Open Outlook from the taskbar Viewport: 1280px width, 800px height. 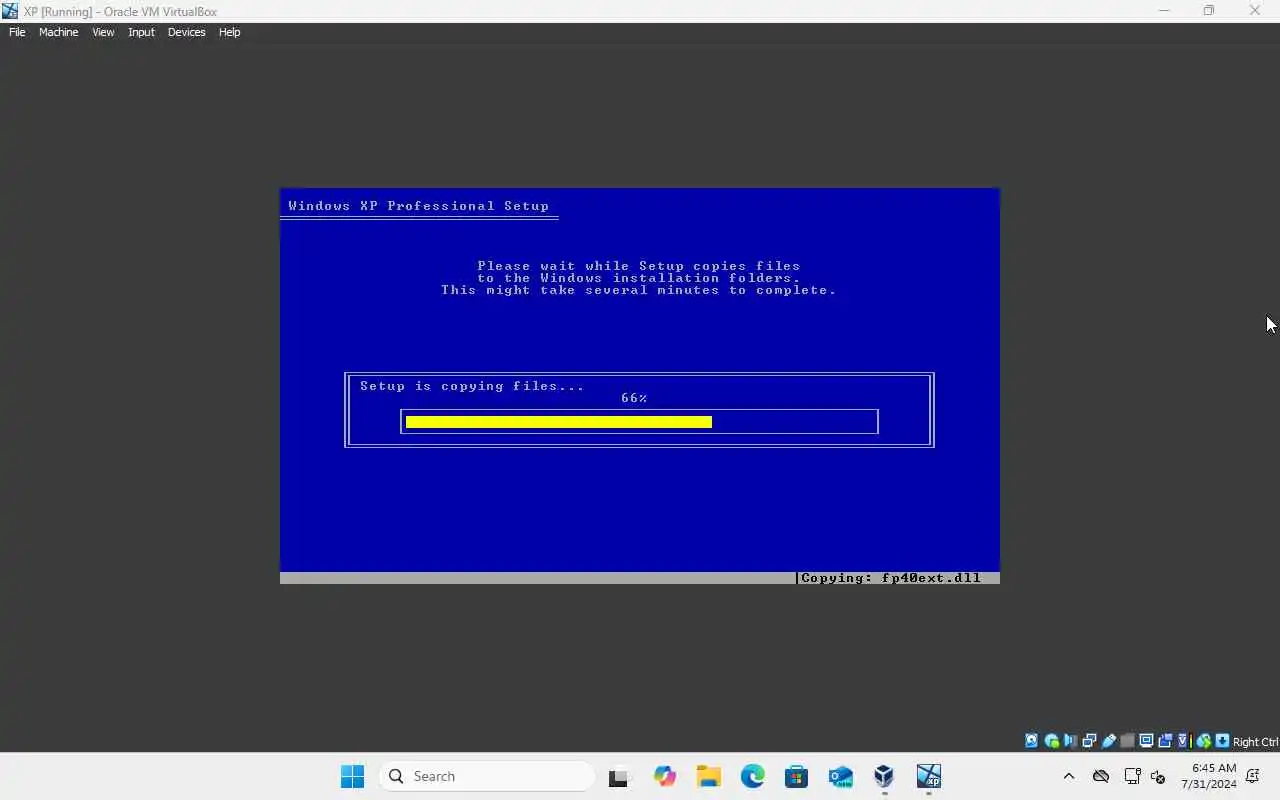tap(840, 776)
